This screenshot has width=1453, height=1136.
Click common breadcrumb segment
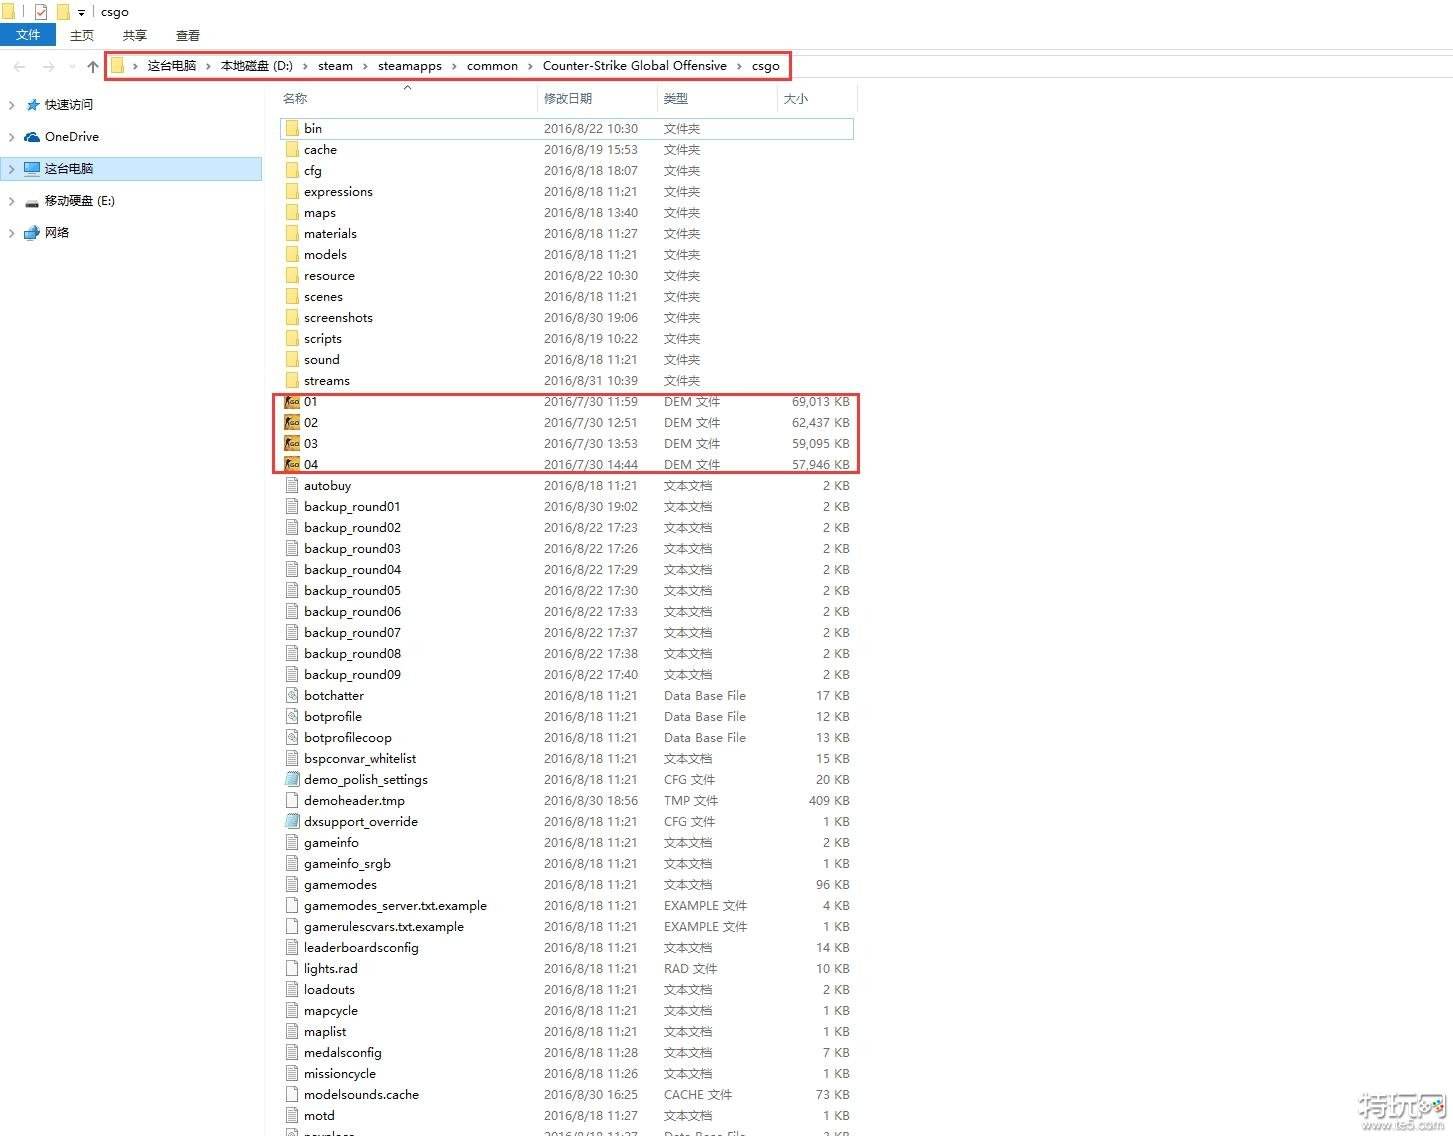click(492, 66)
